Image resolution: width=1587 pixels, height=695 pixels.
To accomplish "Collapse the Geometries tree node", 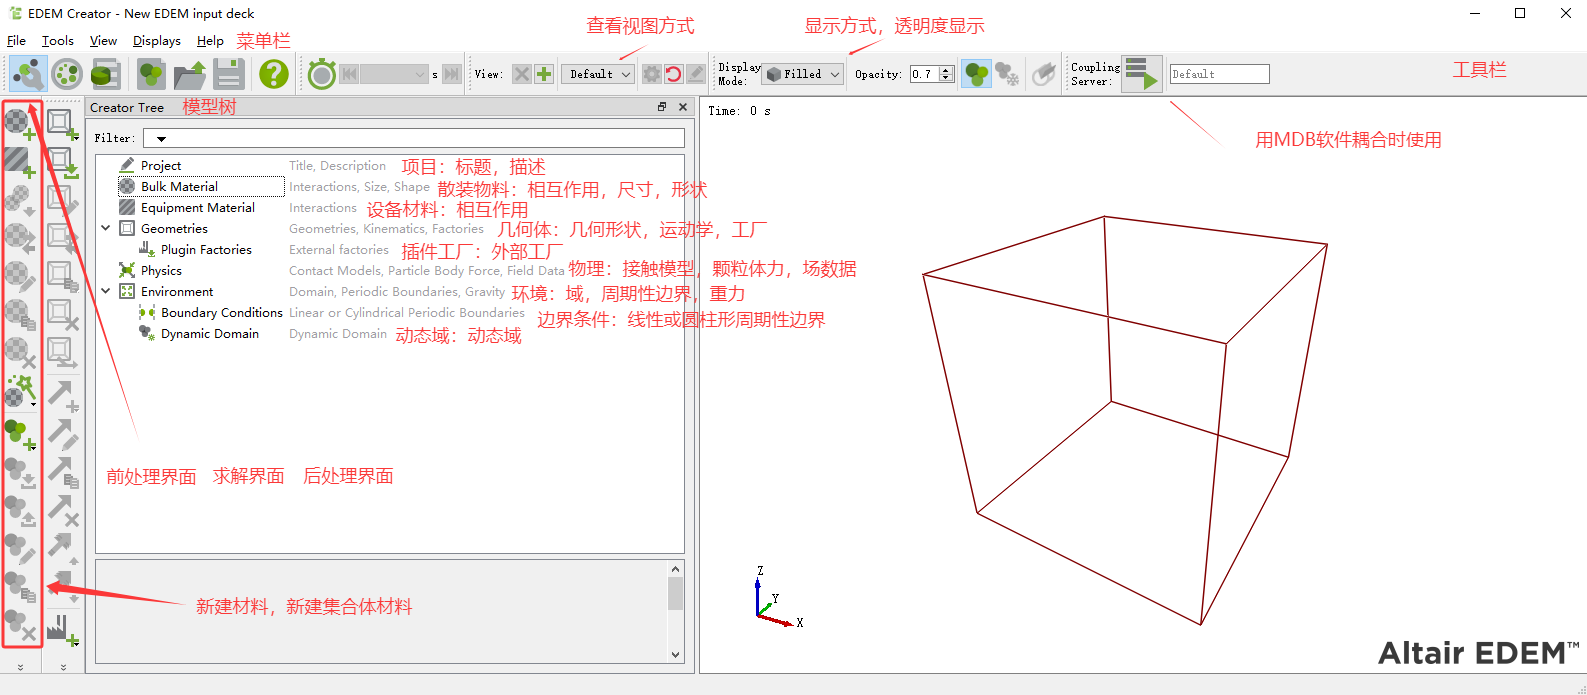I will tap(106, 228).
